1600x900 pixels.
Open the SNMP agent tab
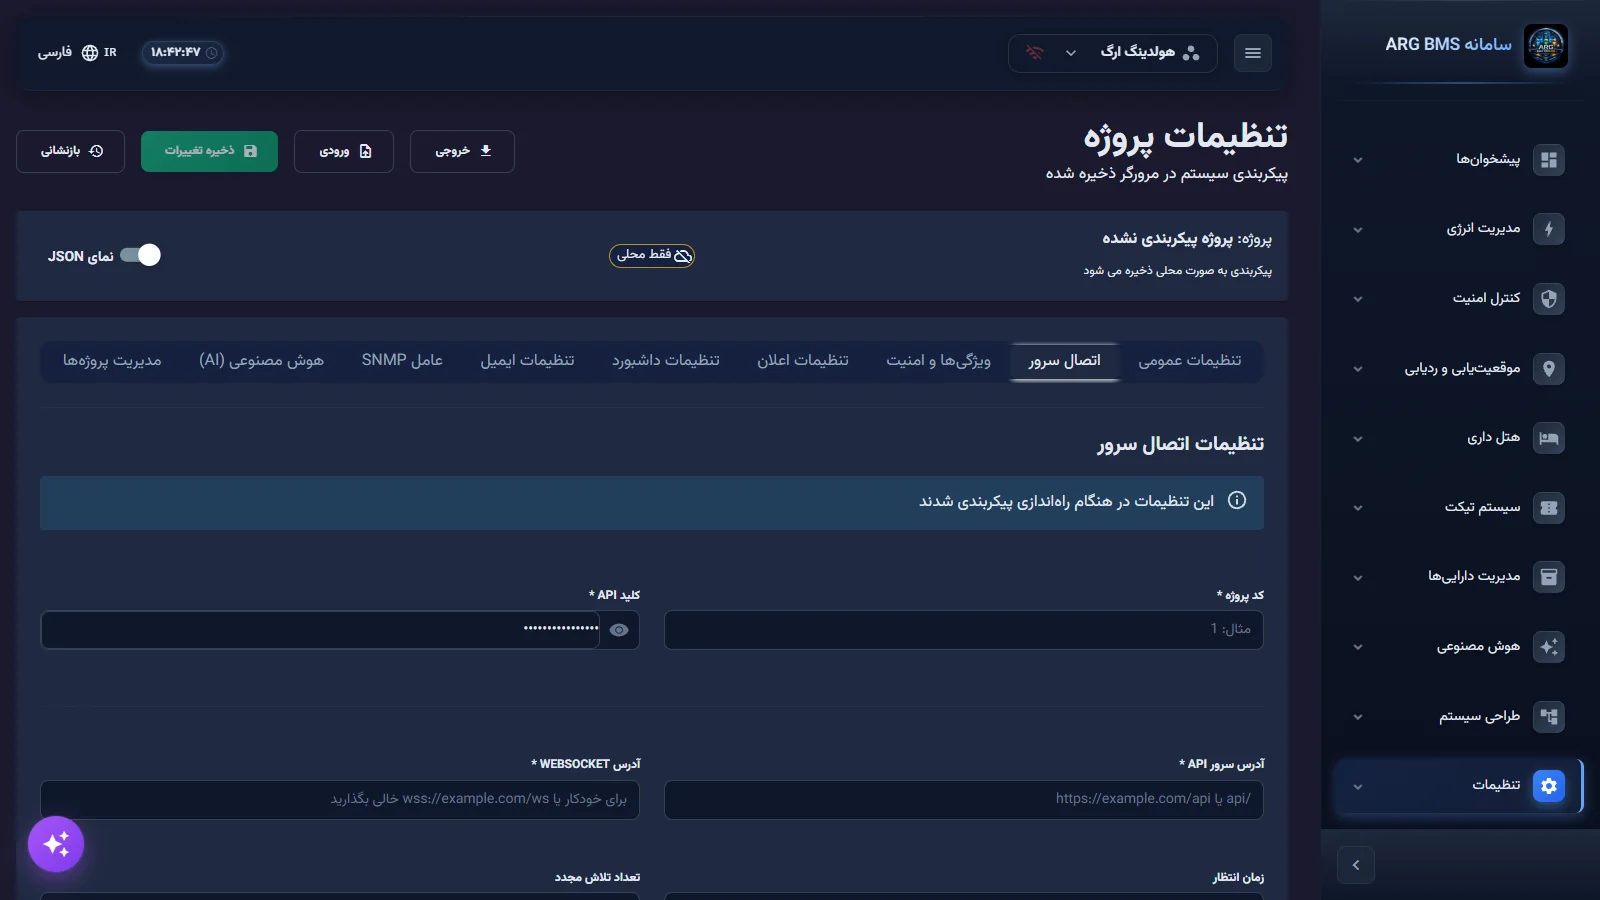tap(402, 361)
